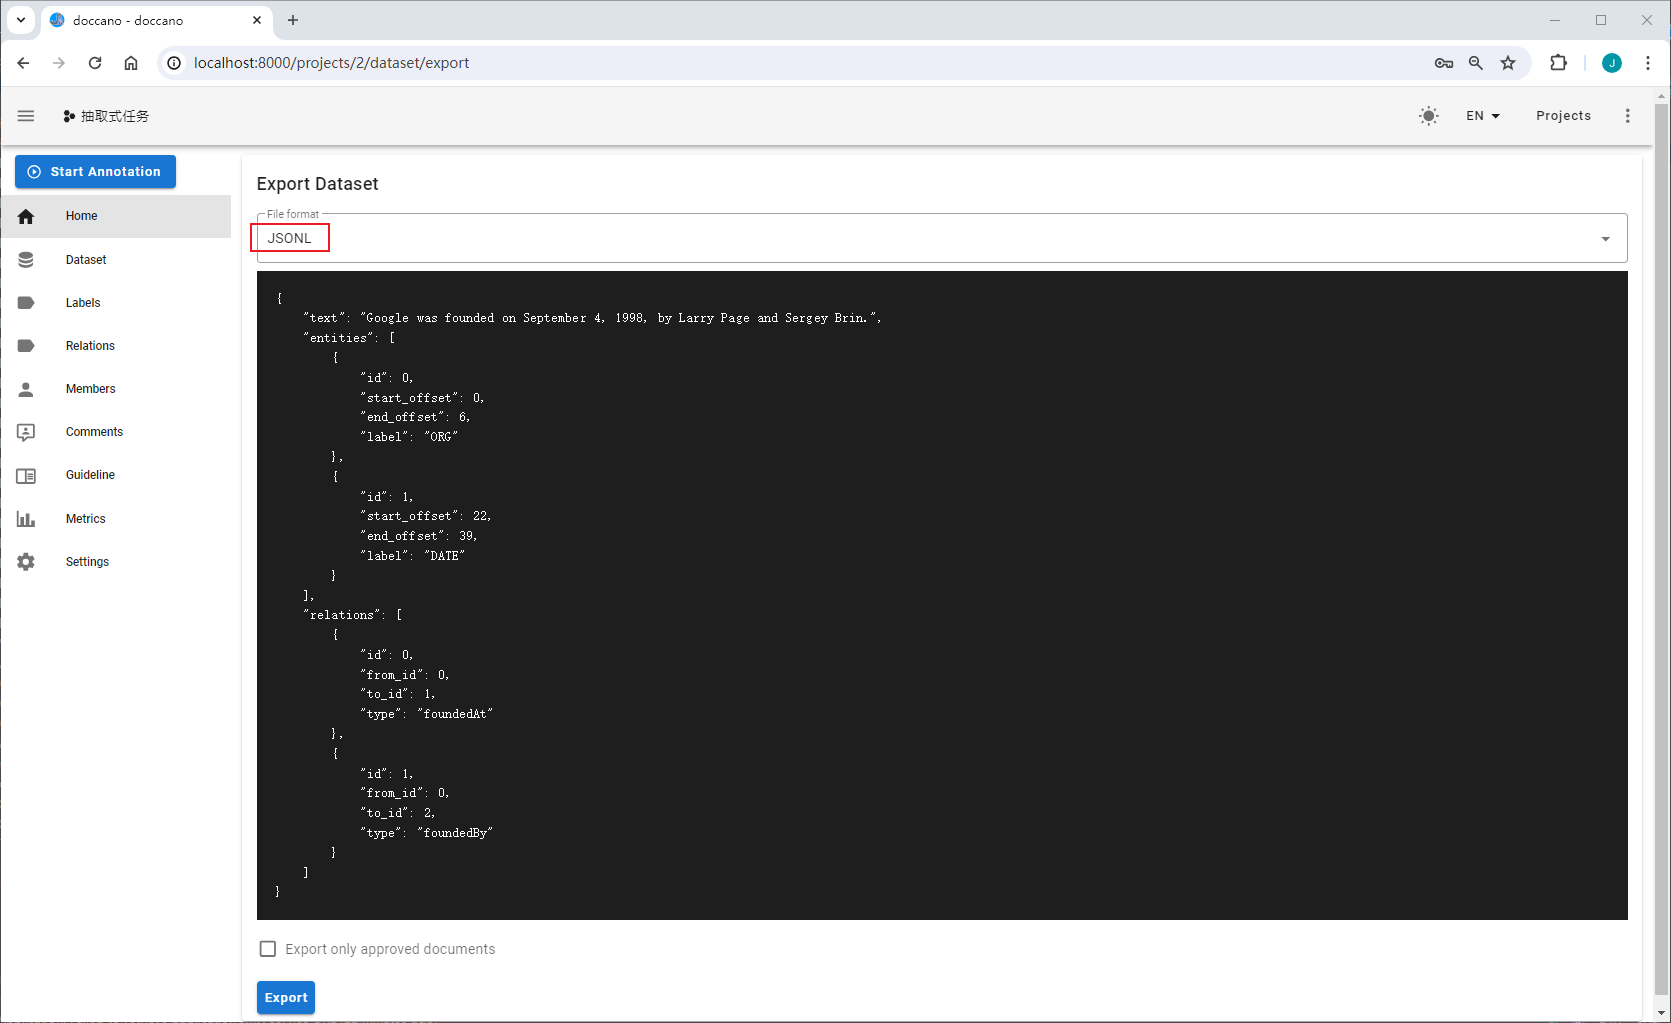
Task: Enable Export only approved documents
Action: (267, 948)
